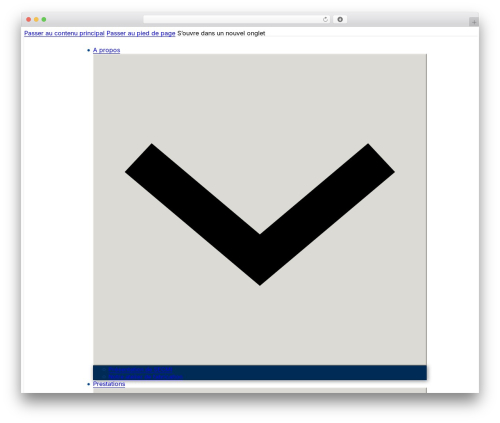Open 'Présentation de SECMI' submenu link
This screenshot has width=500, height=423.
pos(140,369)
